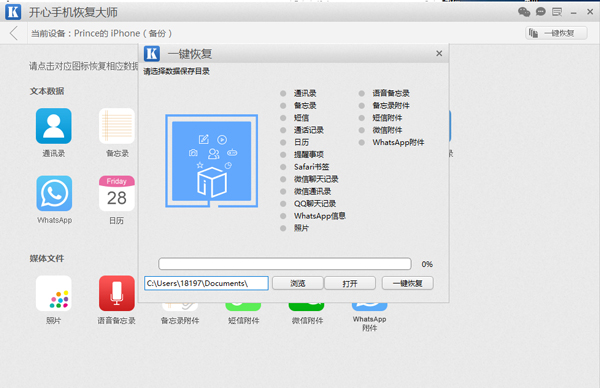Click the 一键恢复 button in dialog bottom
Screen dimensions: 600x388
pos(408,283)
